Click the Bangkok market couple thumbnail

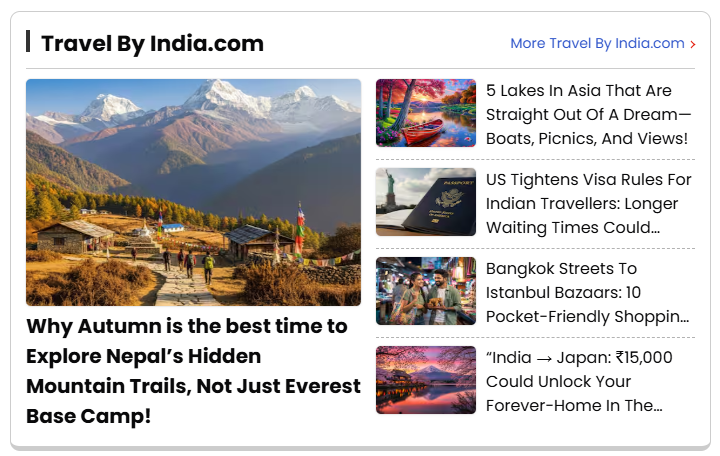click(x=426, y=291)
